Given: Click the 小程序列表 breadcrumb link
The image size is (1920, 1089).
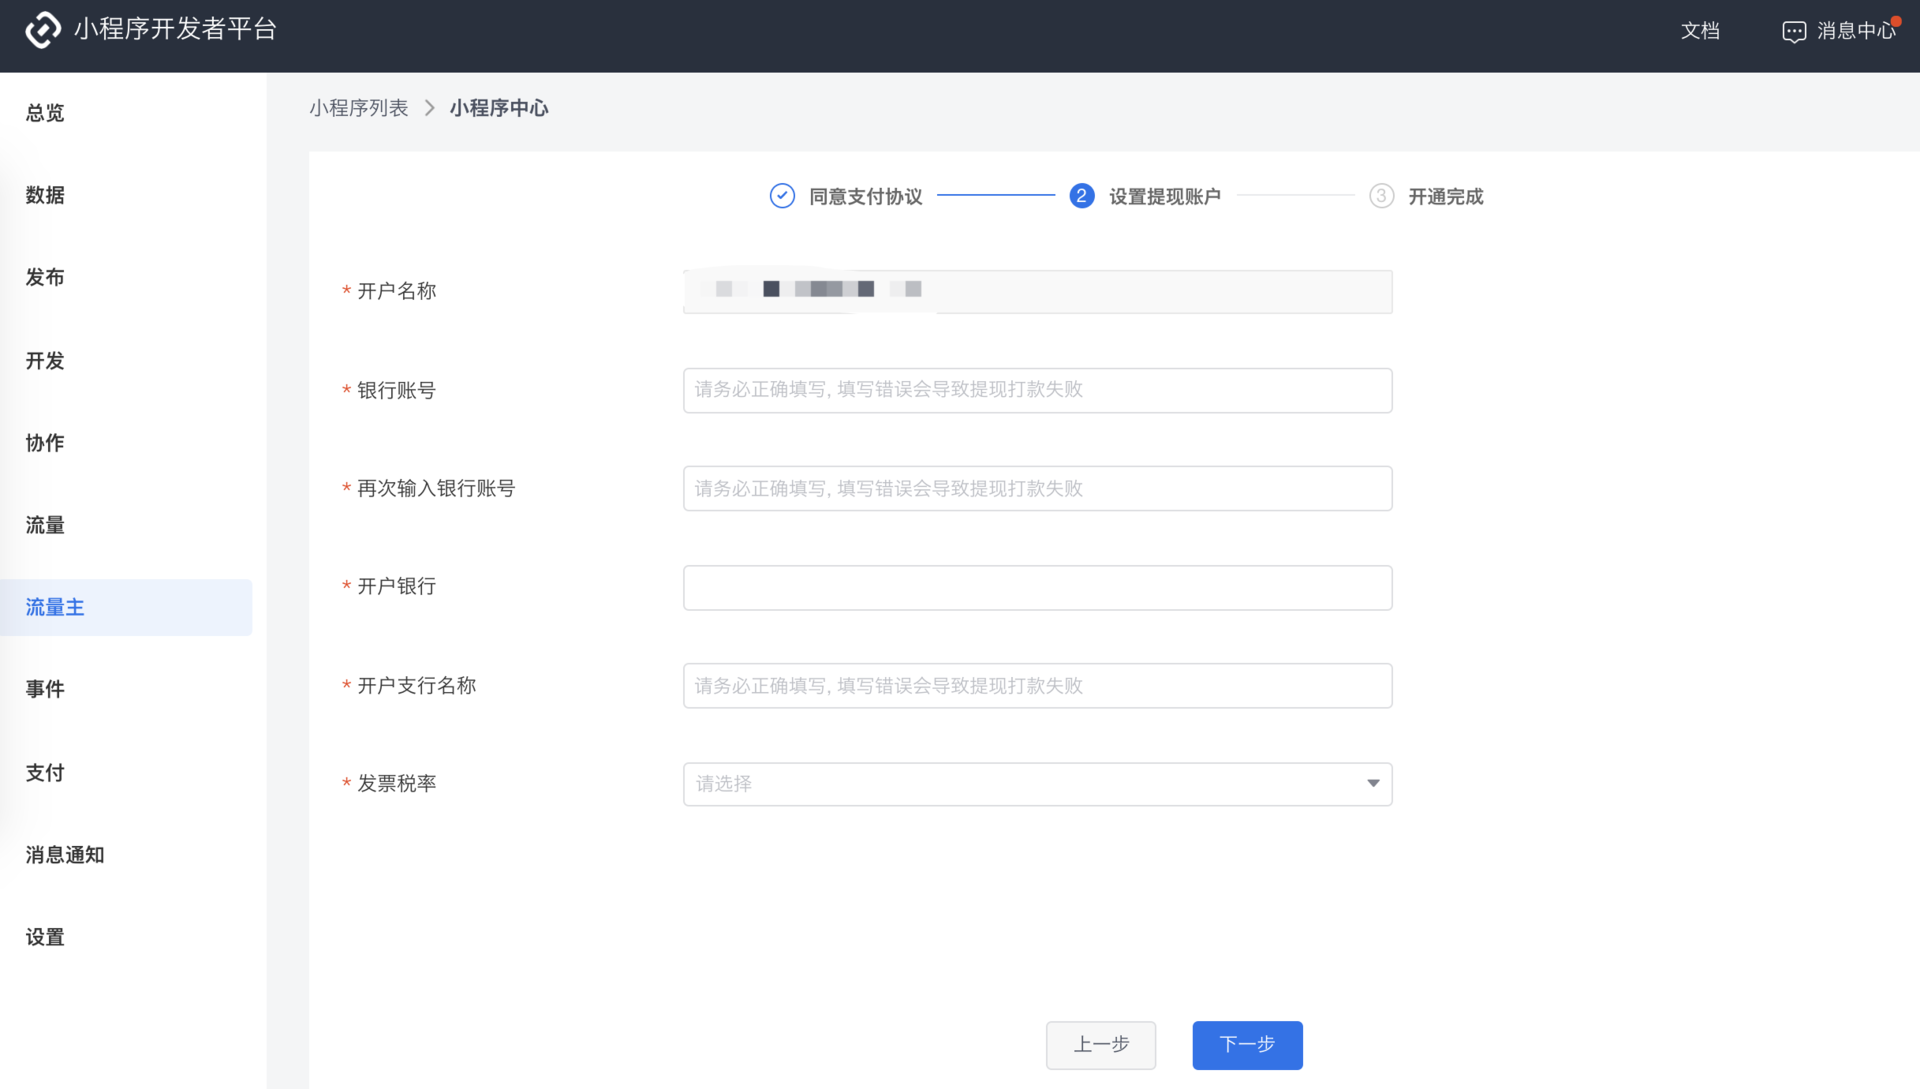Looking at the screenshot, I should [359, 107].
